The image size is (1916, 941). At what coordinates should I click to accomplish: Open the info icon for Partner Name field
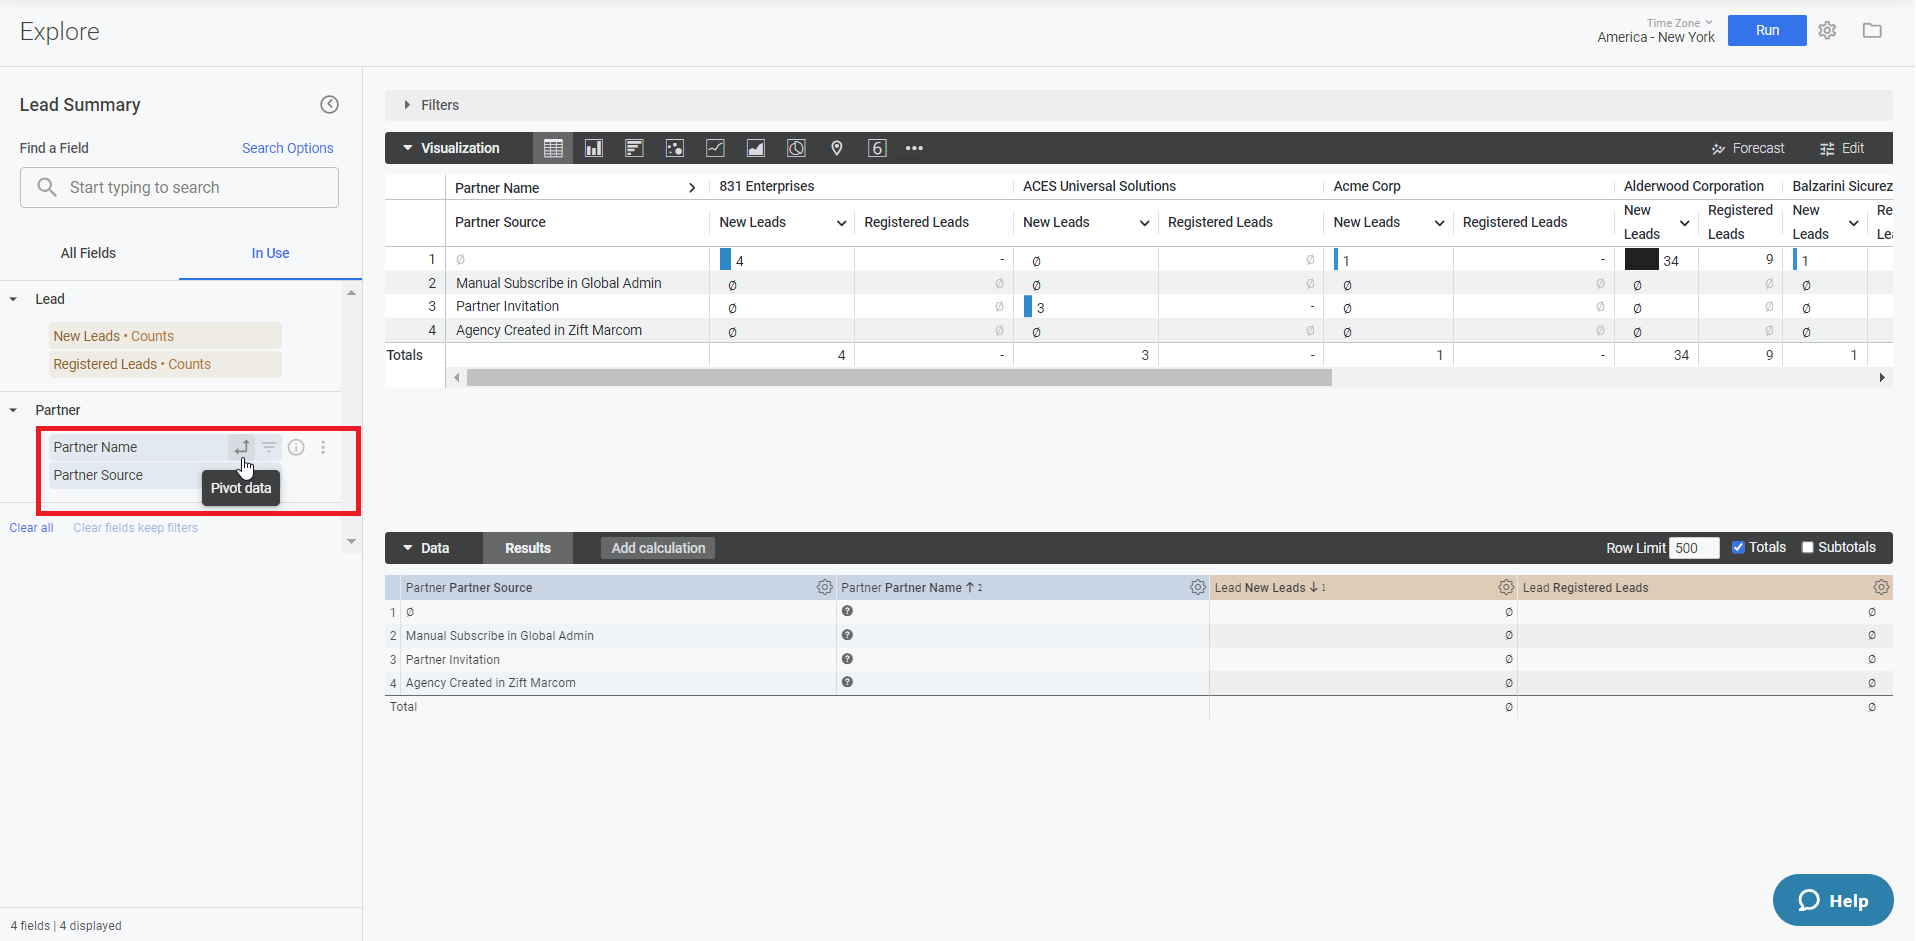point(295,447)
